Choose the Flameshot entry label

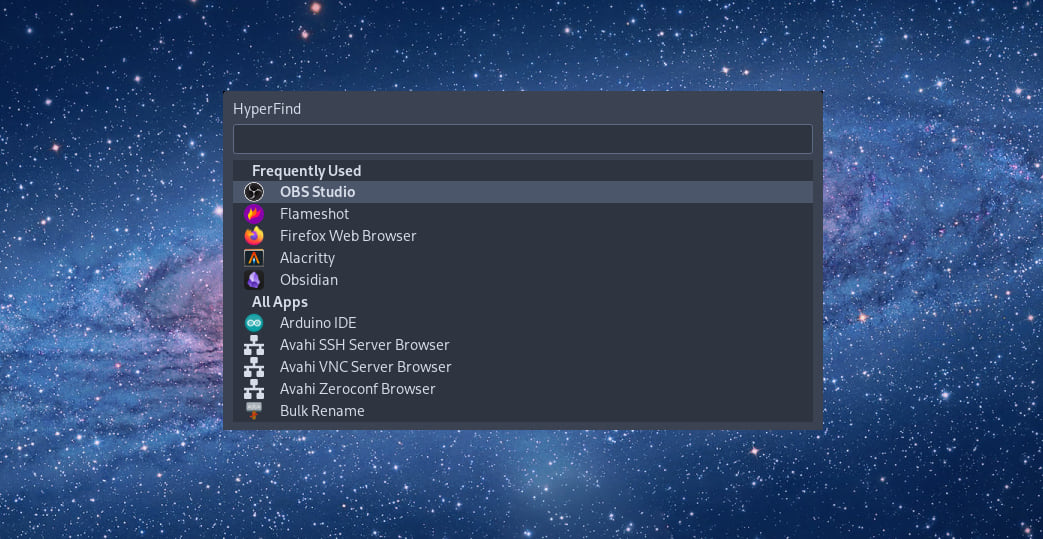[x=314, y=214]
